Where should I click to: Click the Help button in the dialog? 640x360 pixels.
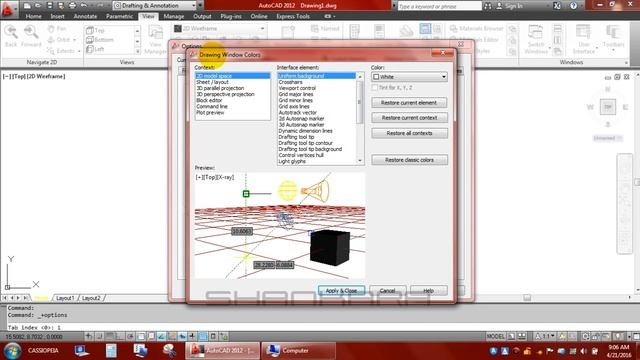tap(429, 291)
